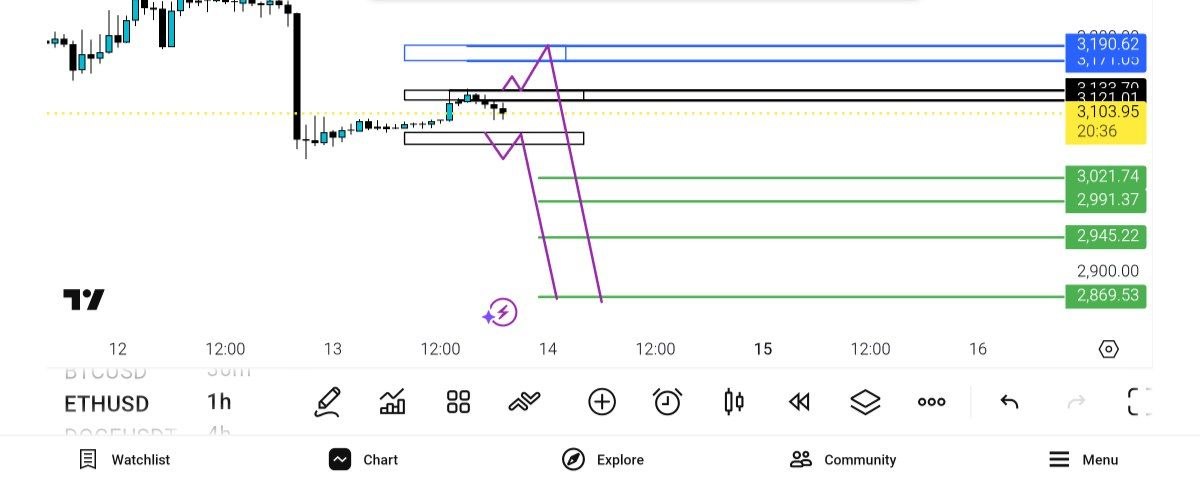The height and width of the screenshot is (484, 1200).
Task: Open the four-squares templates icon
Action: (x=458, y=402)
